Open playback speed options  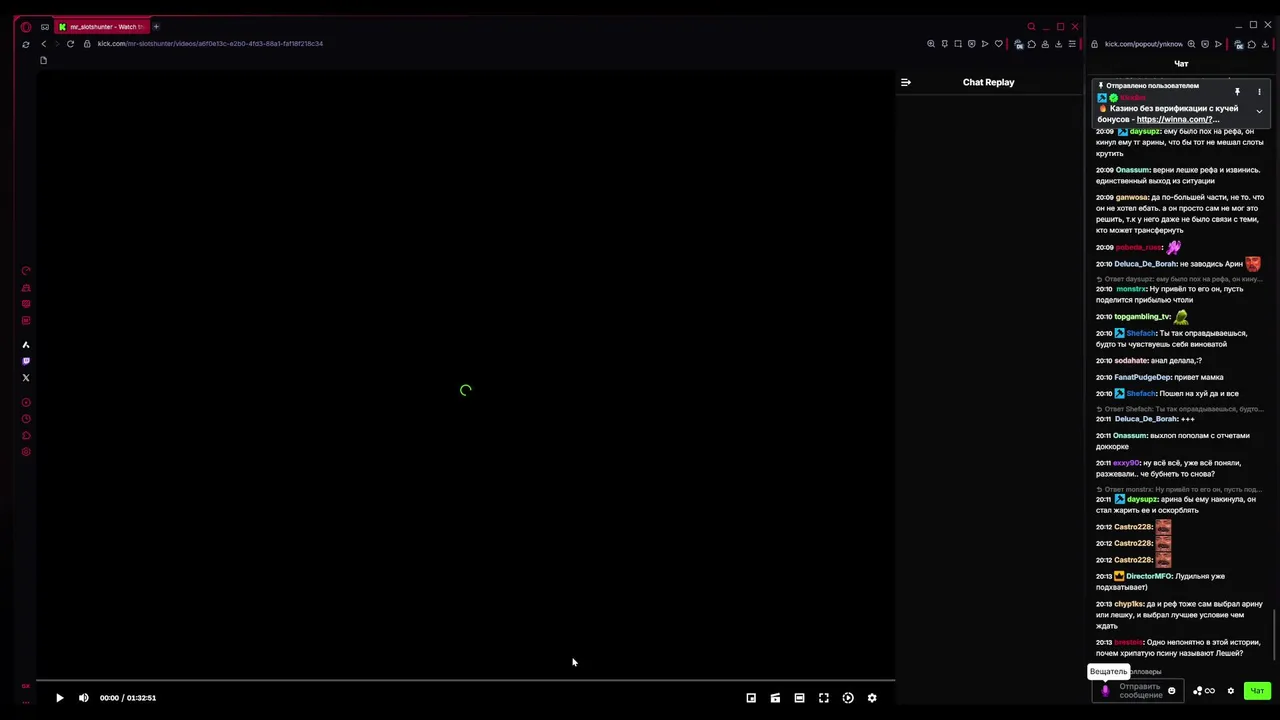coord(848,698)
